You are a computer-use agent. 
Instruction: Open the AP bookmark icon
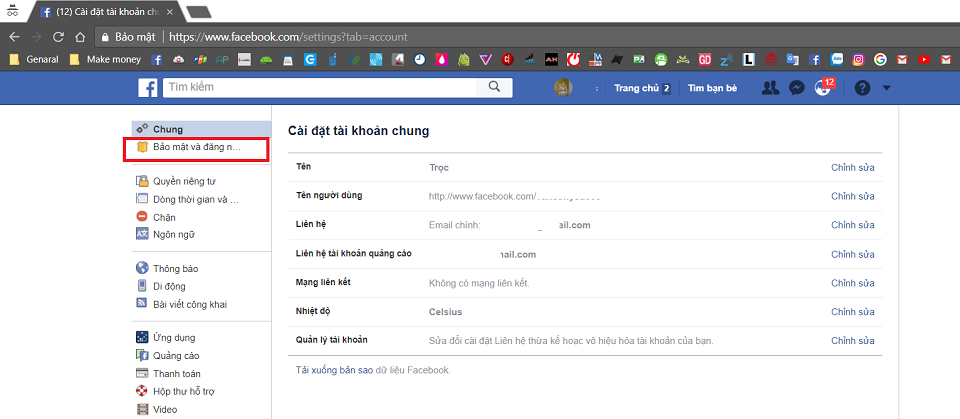(x=222, y=59)
